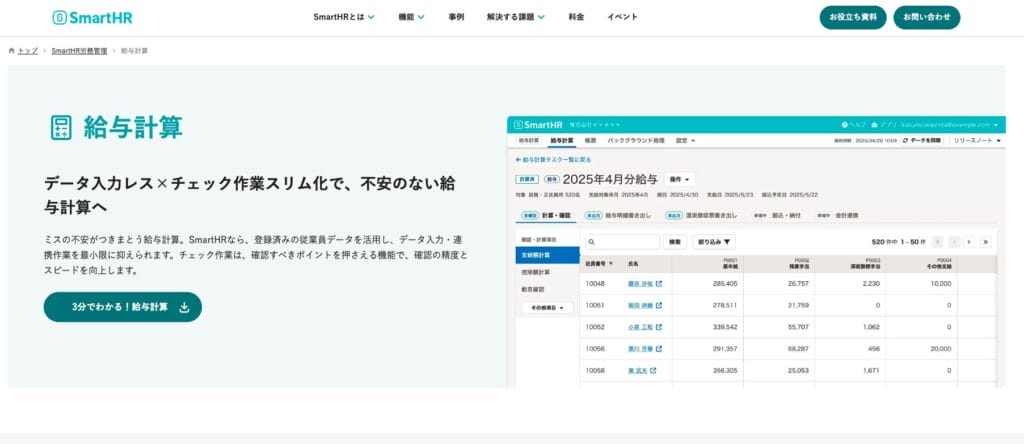Open the 設定 dropdown in app preview
The image size is (1024, 444).
coord(685,140)
